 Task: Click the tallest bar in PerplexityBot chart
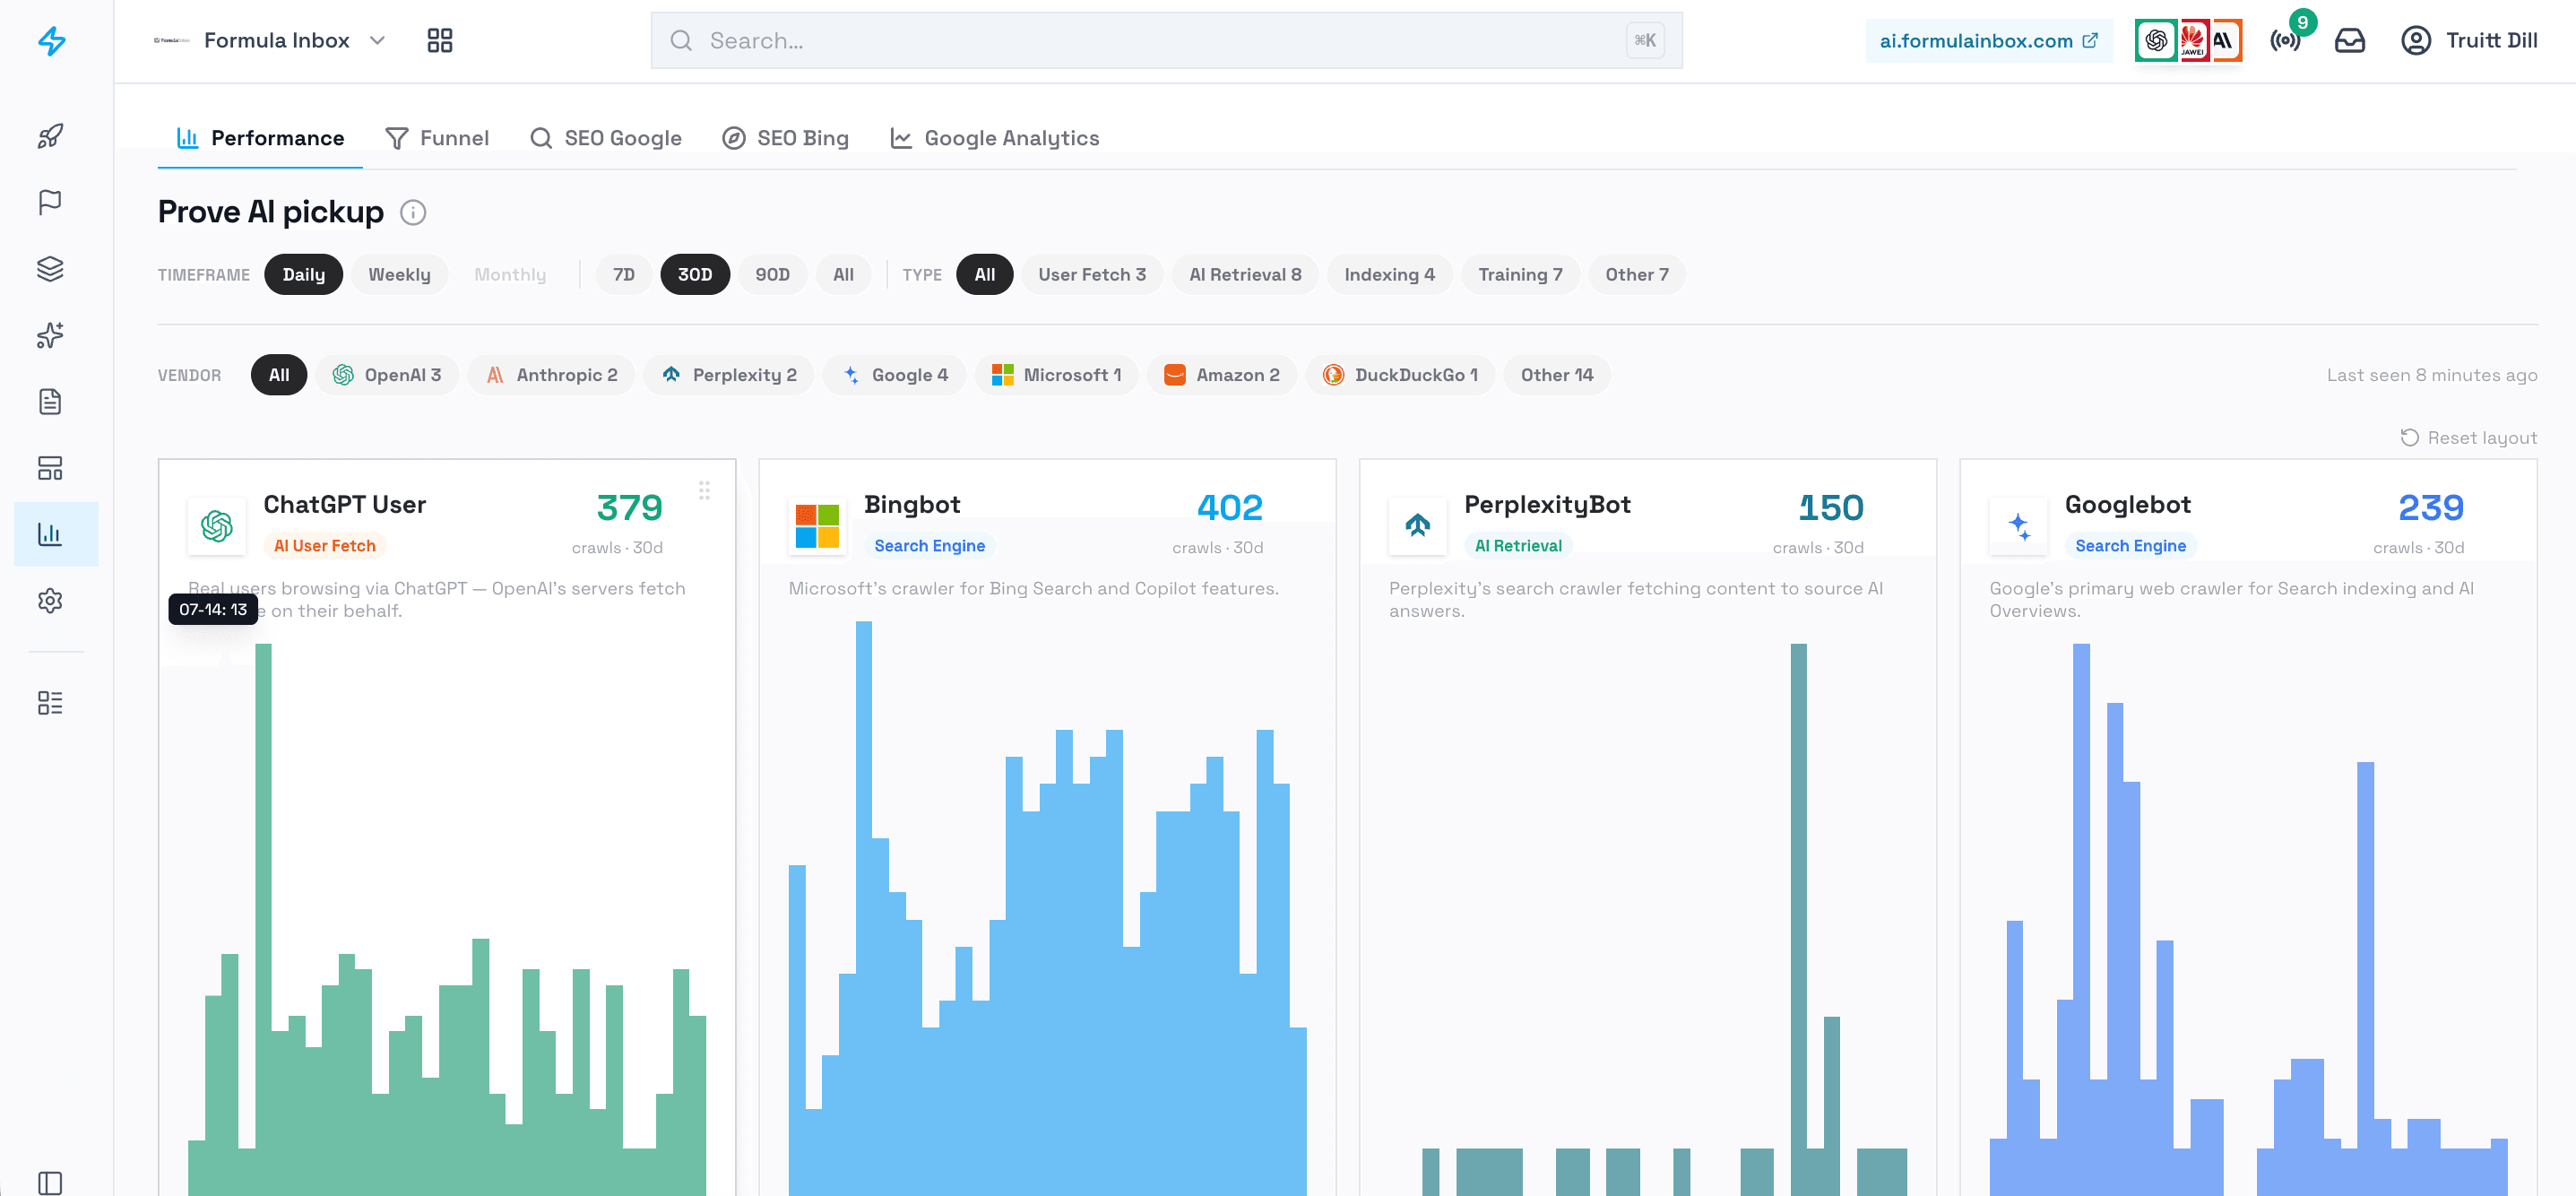pos(1798,920)
